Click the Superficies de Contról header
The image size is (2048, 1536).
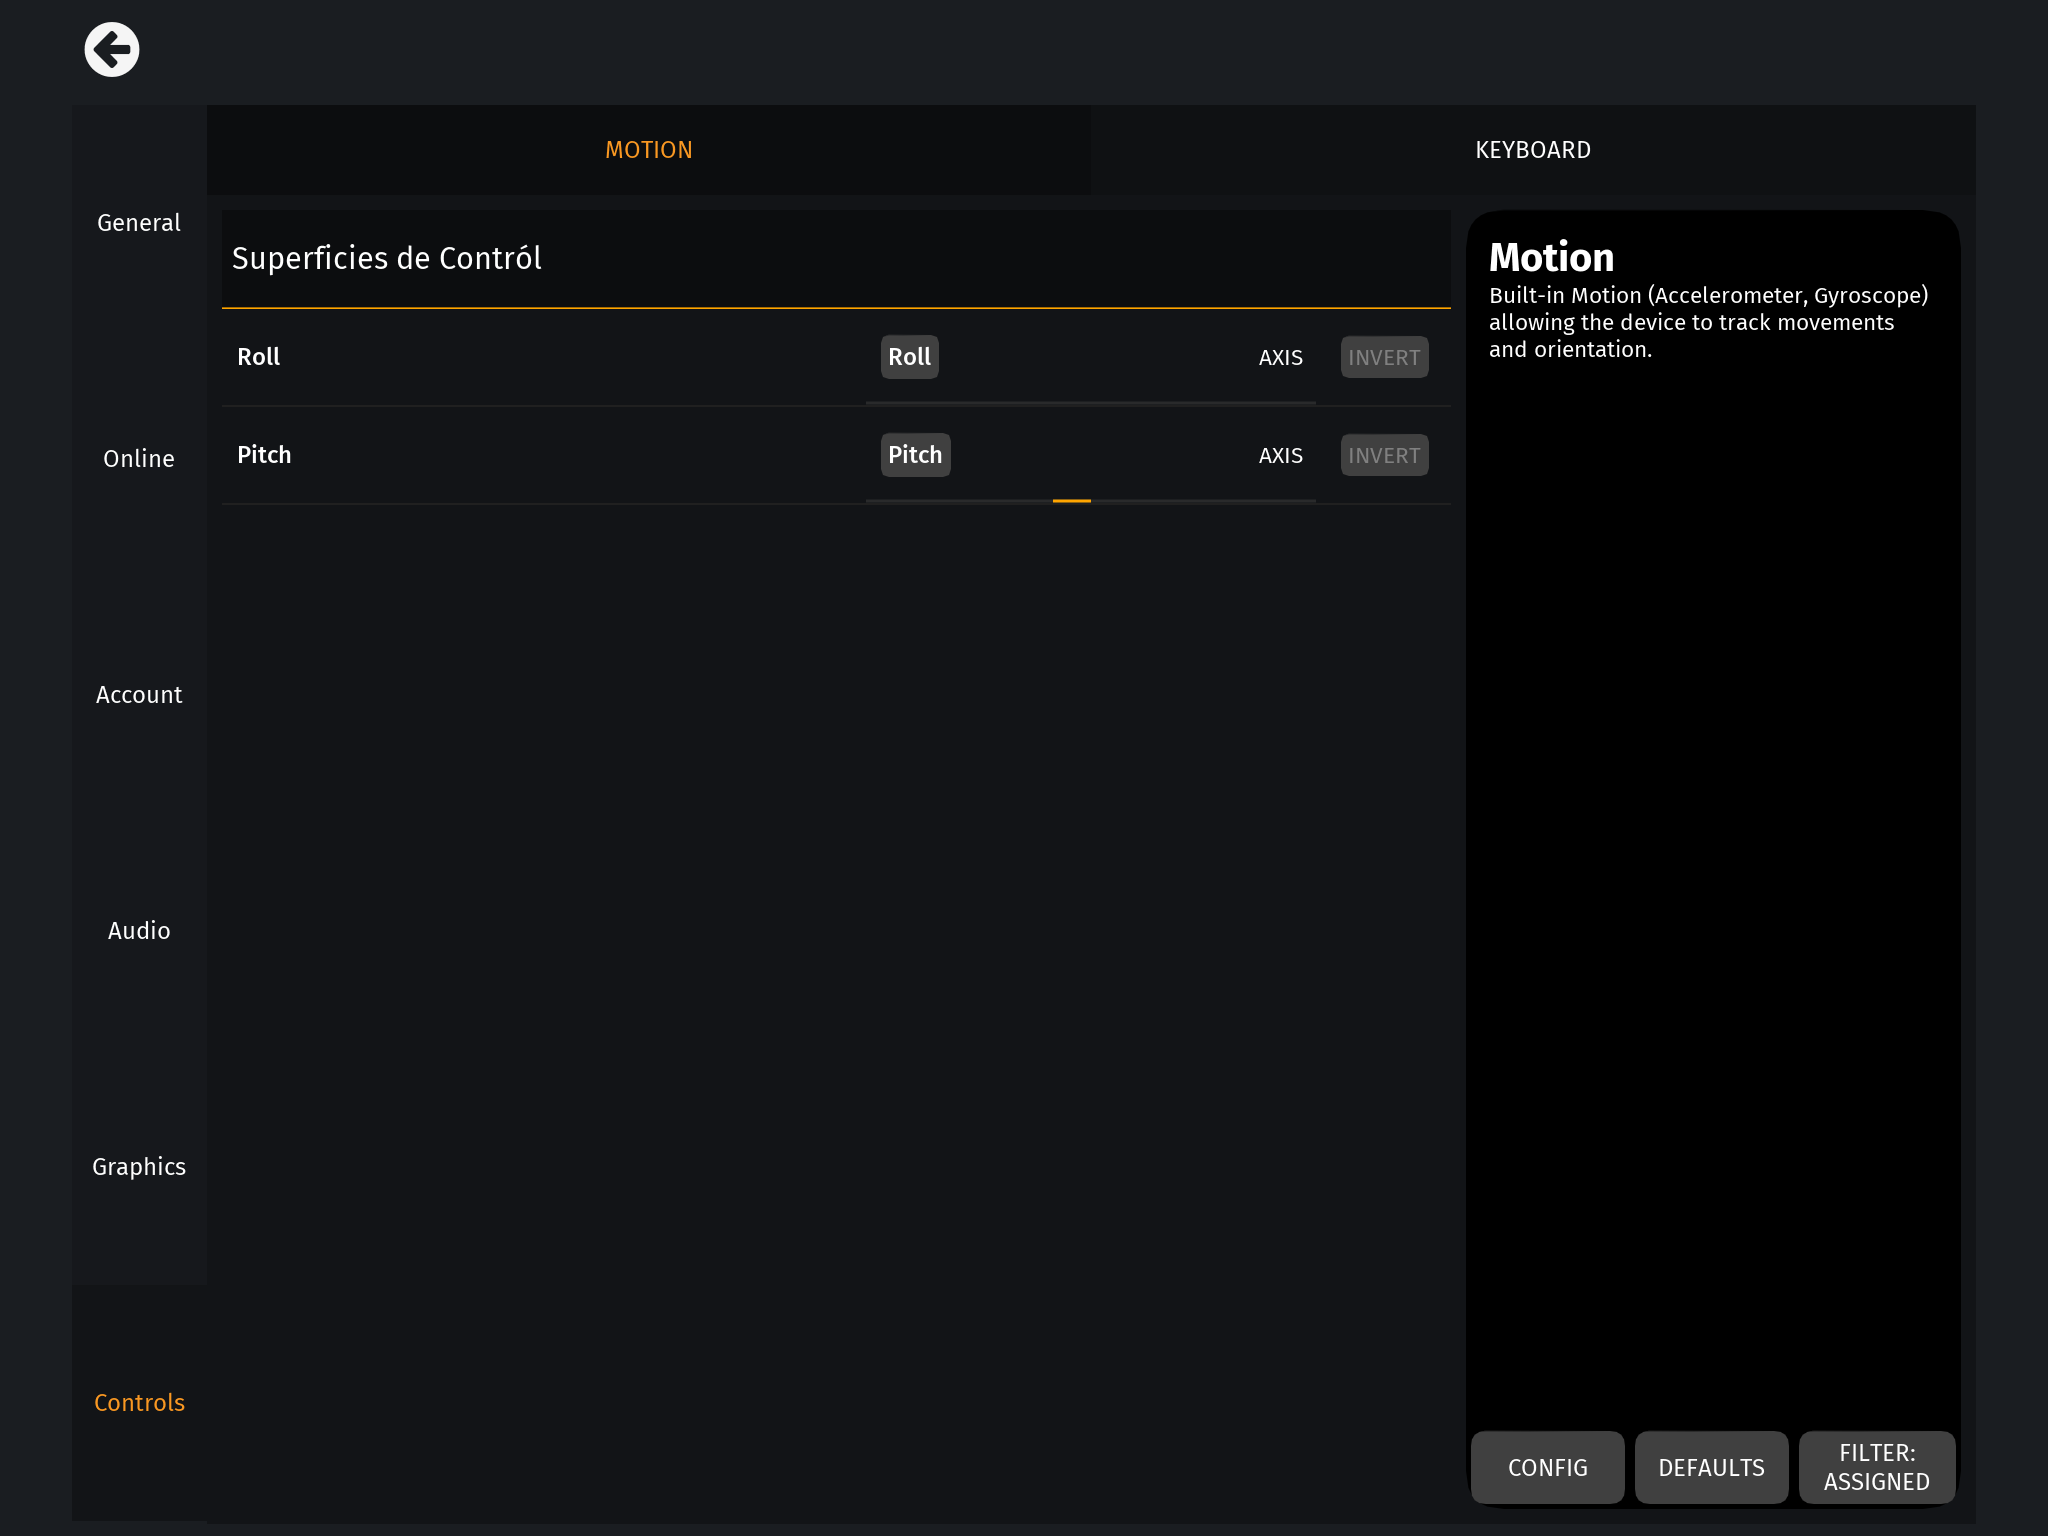(x=387, y=259)
